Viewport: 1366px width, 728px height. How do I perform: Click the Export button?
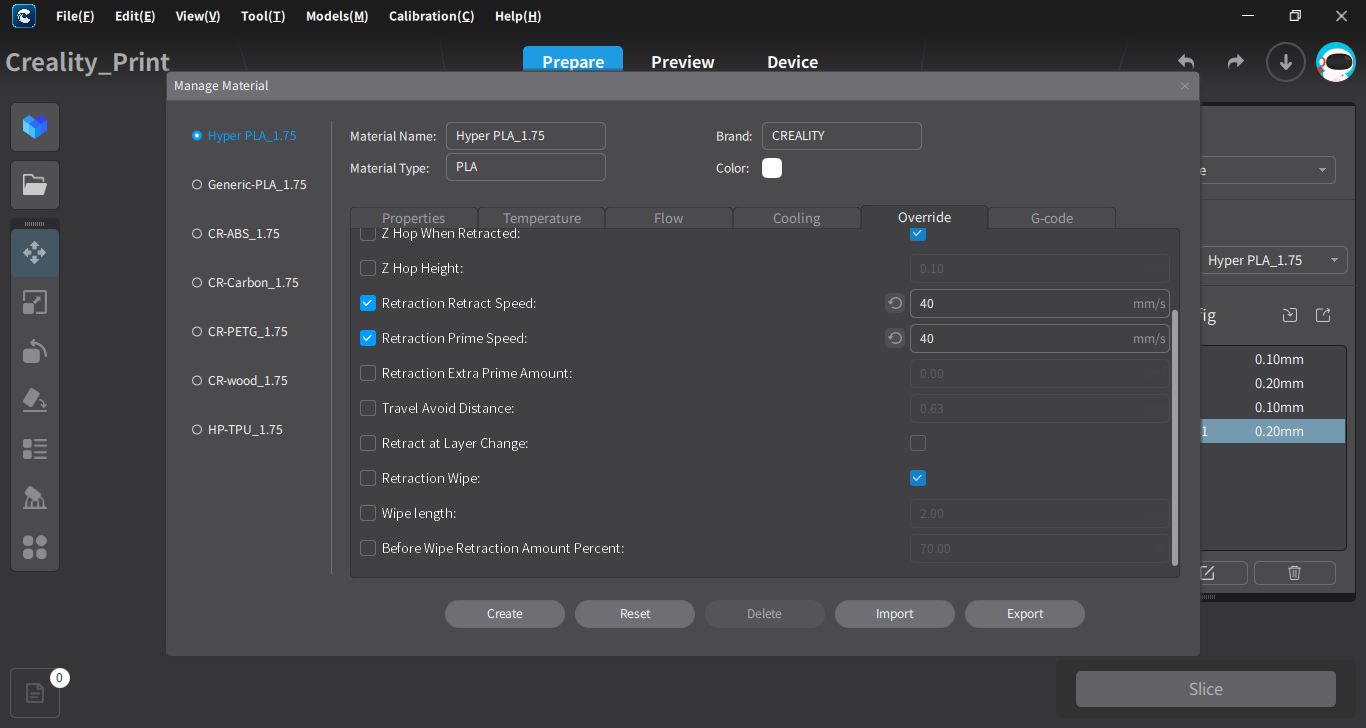1024,614
